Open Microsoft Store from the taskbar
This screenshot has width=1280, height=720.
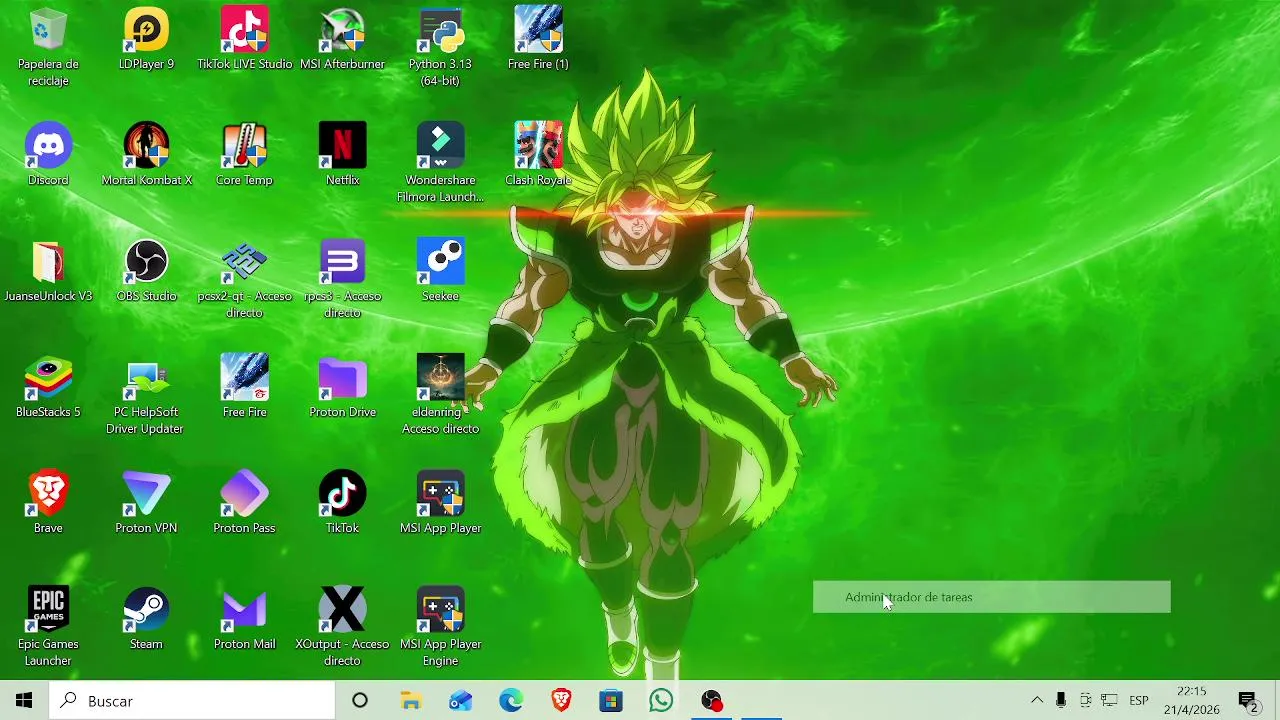click(x=611, y=701)
